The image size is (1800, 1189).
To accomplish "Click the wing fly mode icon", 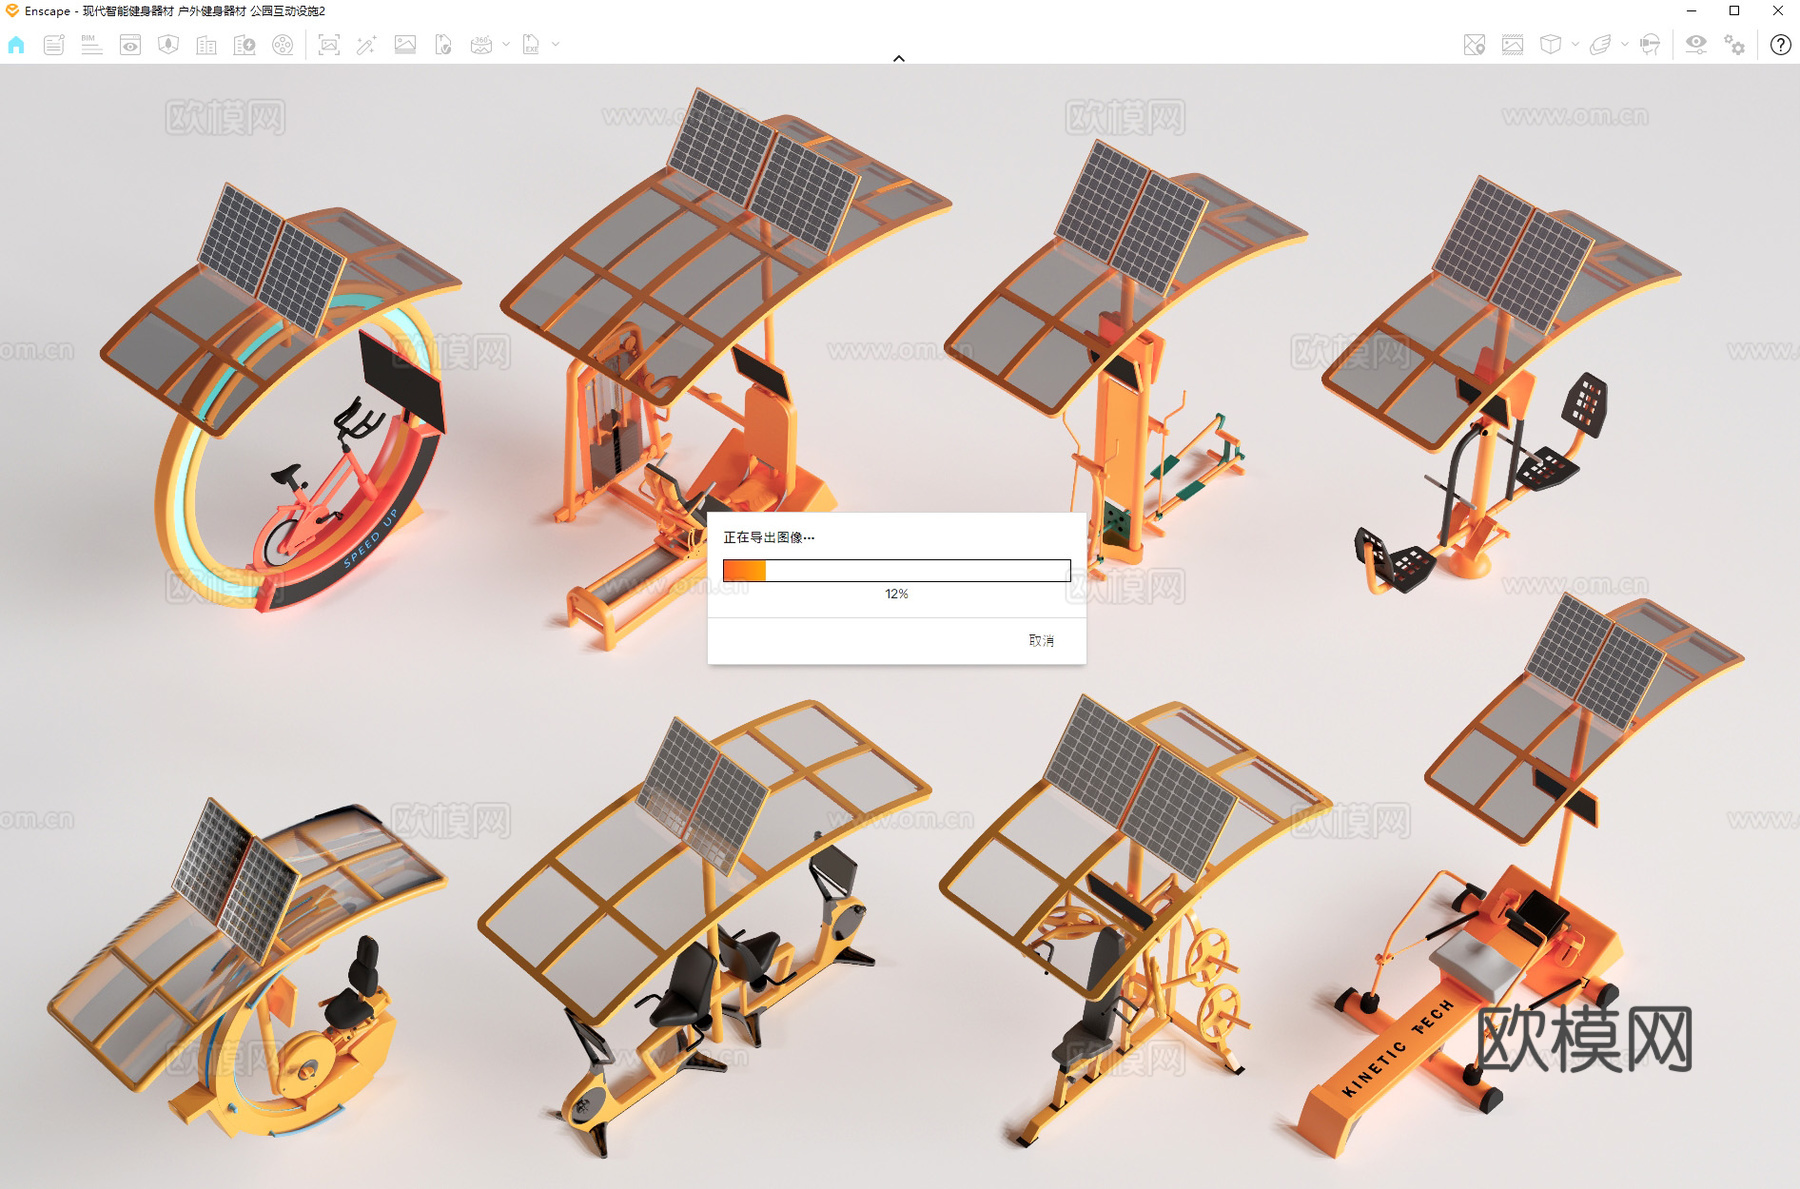I will point(1600,45).
